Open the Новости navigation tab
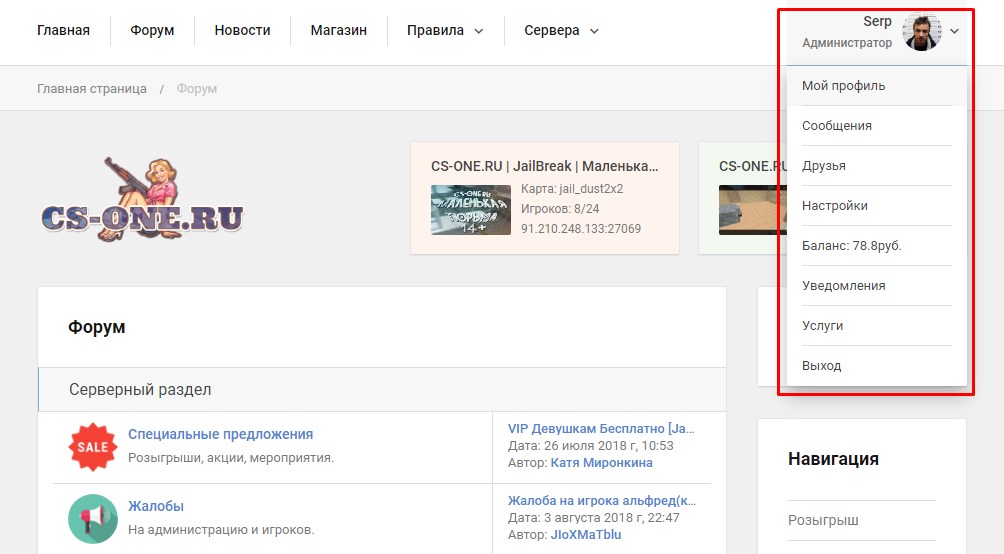The image size is (1004, 554). click(x=242, y=30)
